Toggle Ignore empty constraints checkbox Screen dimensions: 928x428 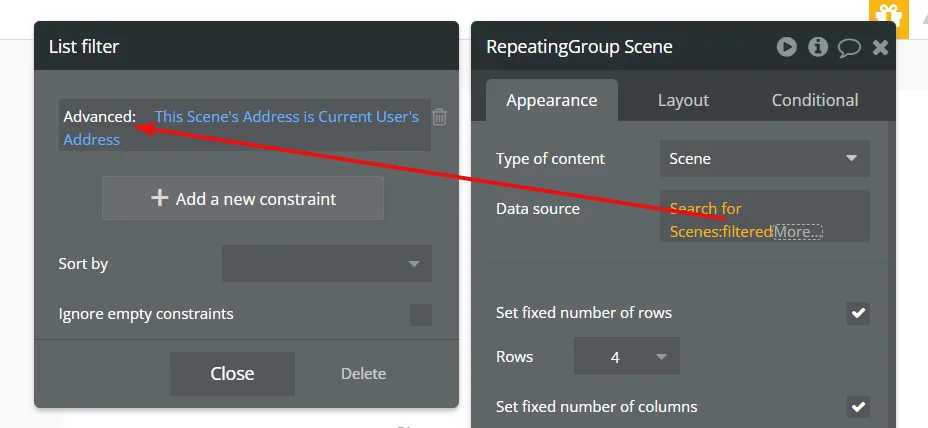(421, 314)
